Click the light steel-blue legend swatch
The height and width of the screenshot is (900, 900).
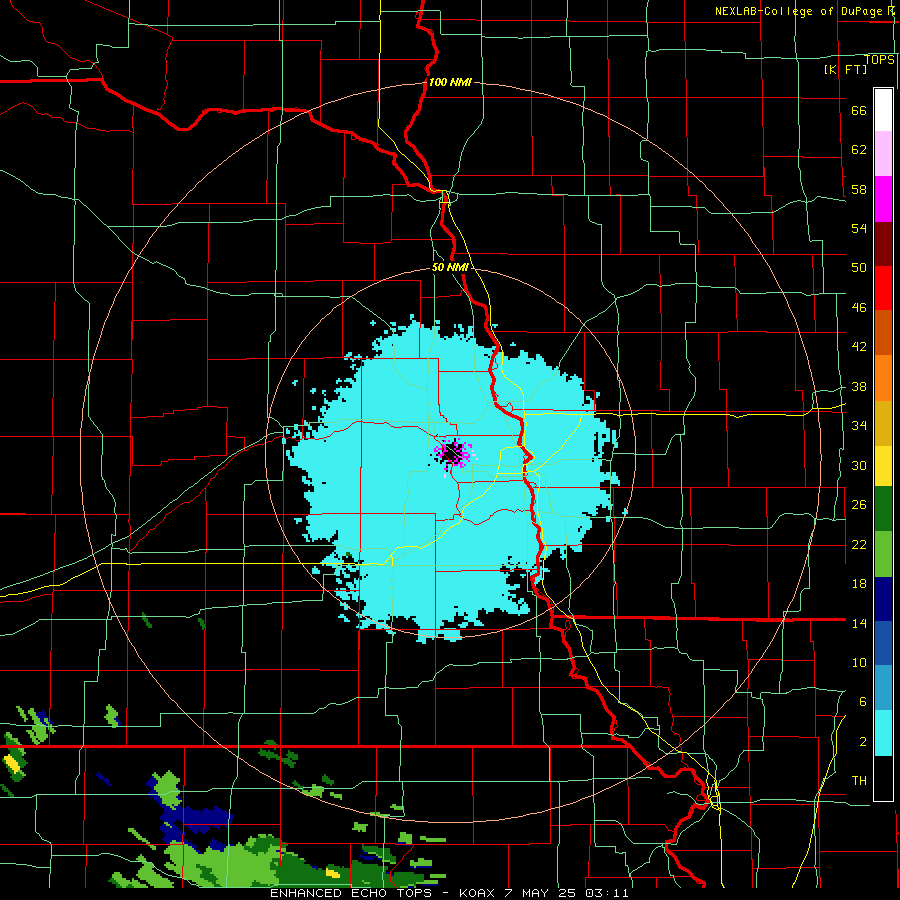pos(883,688)
